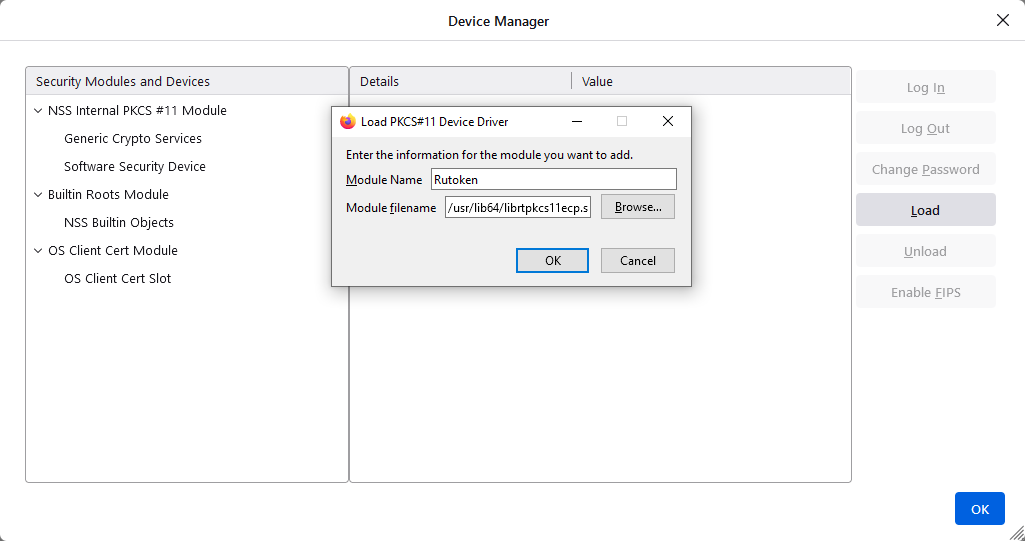
Task: Select Generic Crypto Services device
Action: coord(133,139)
